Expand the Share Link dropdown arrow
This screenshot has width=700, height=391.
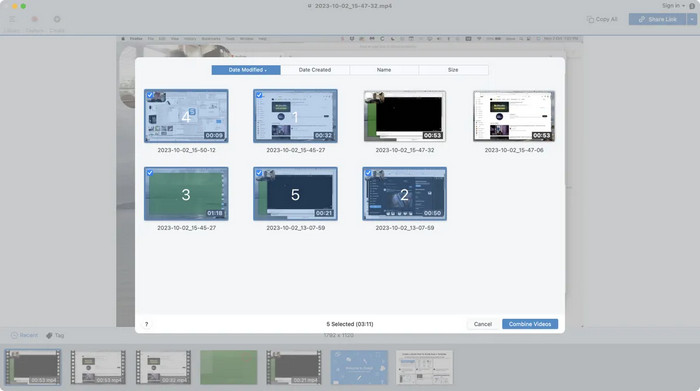pos(692,19)
